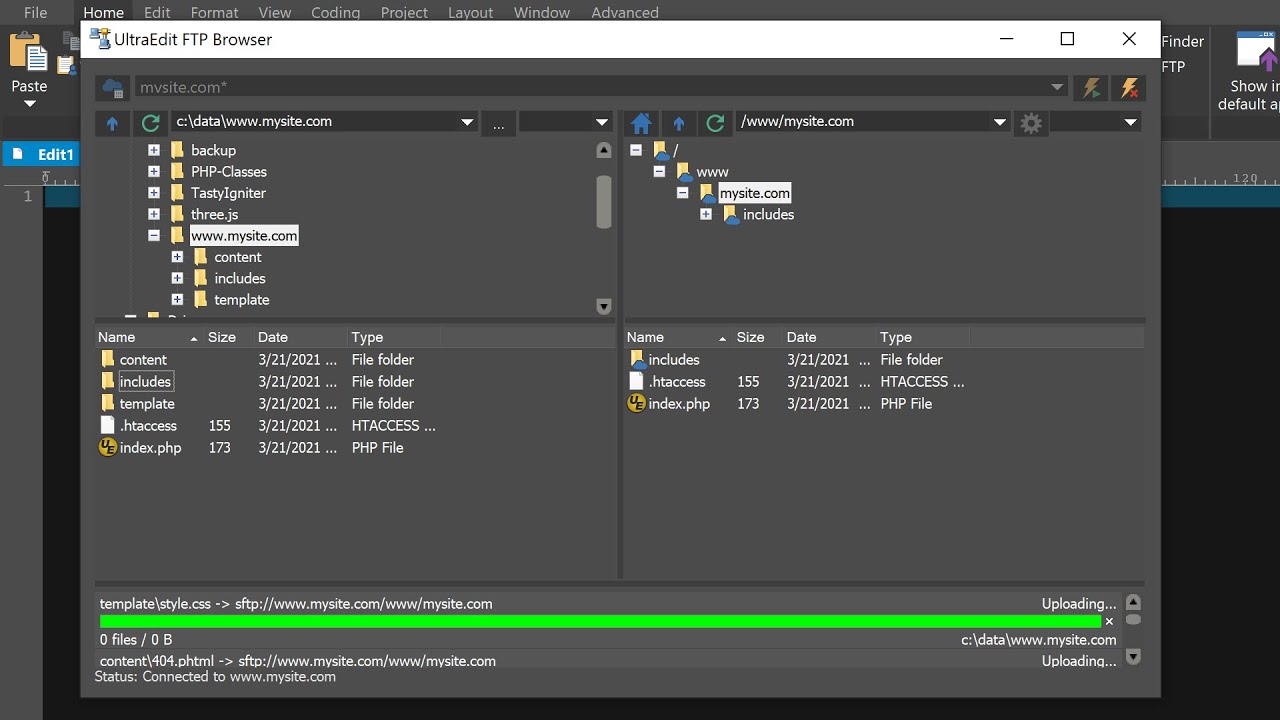Collapse the www.mysite.com local folder

tap(154, 236)
